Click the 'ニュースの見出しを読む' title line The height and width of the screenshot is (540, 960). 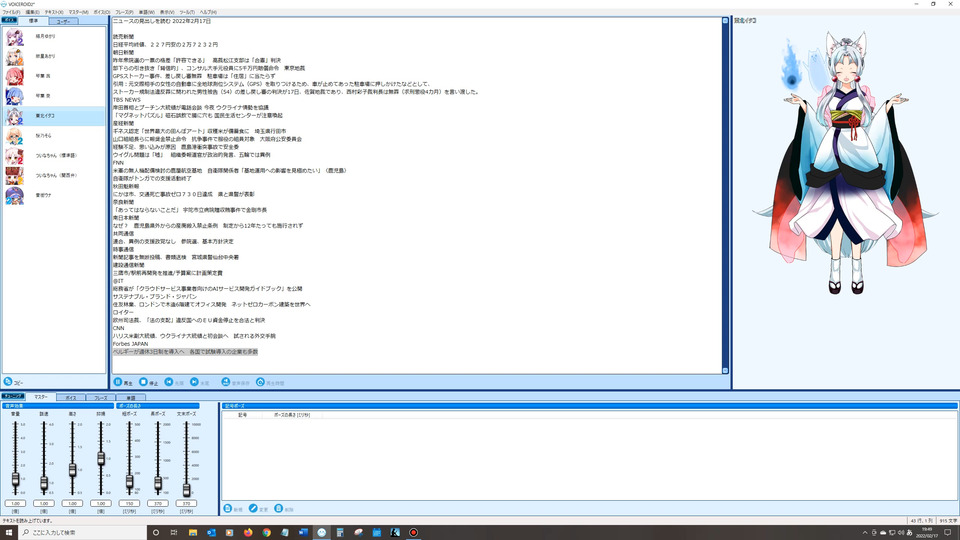coord(162,21)
